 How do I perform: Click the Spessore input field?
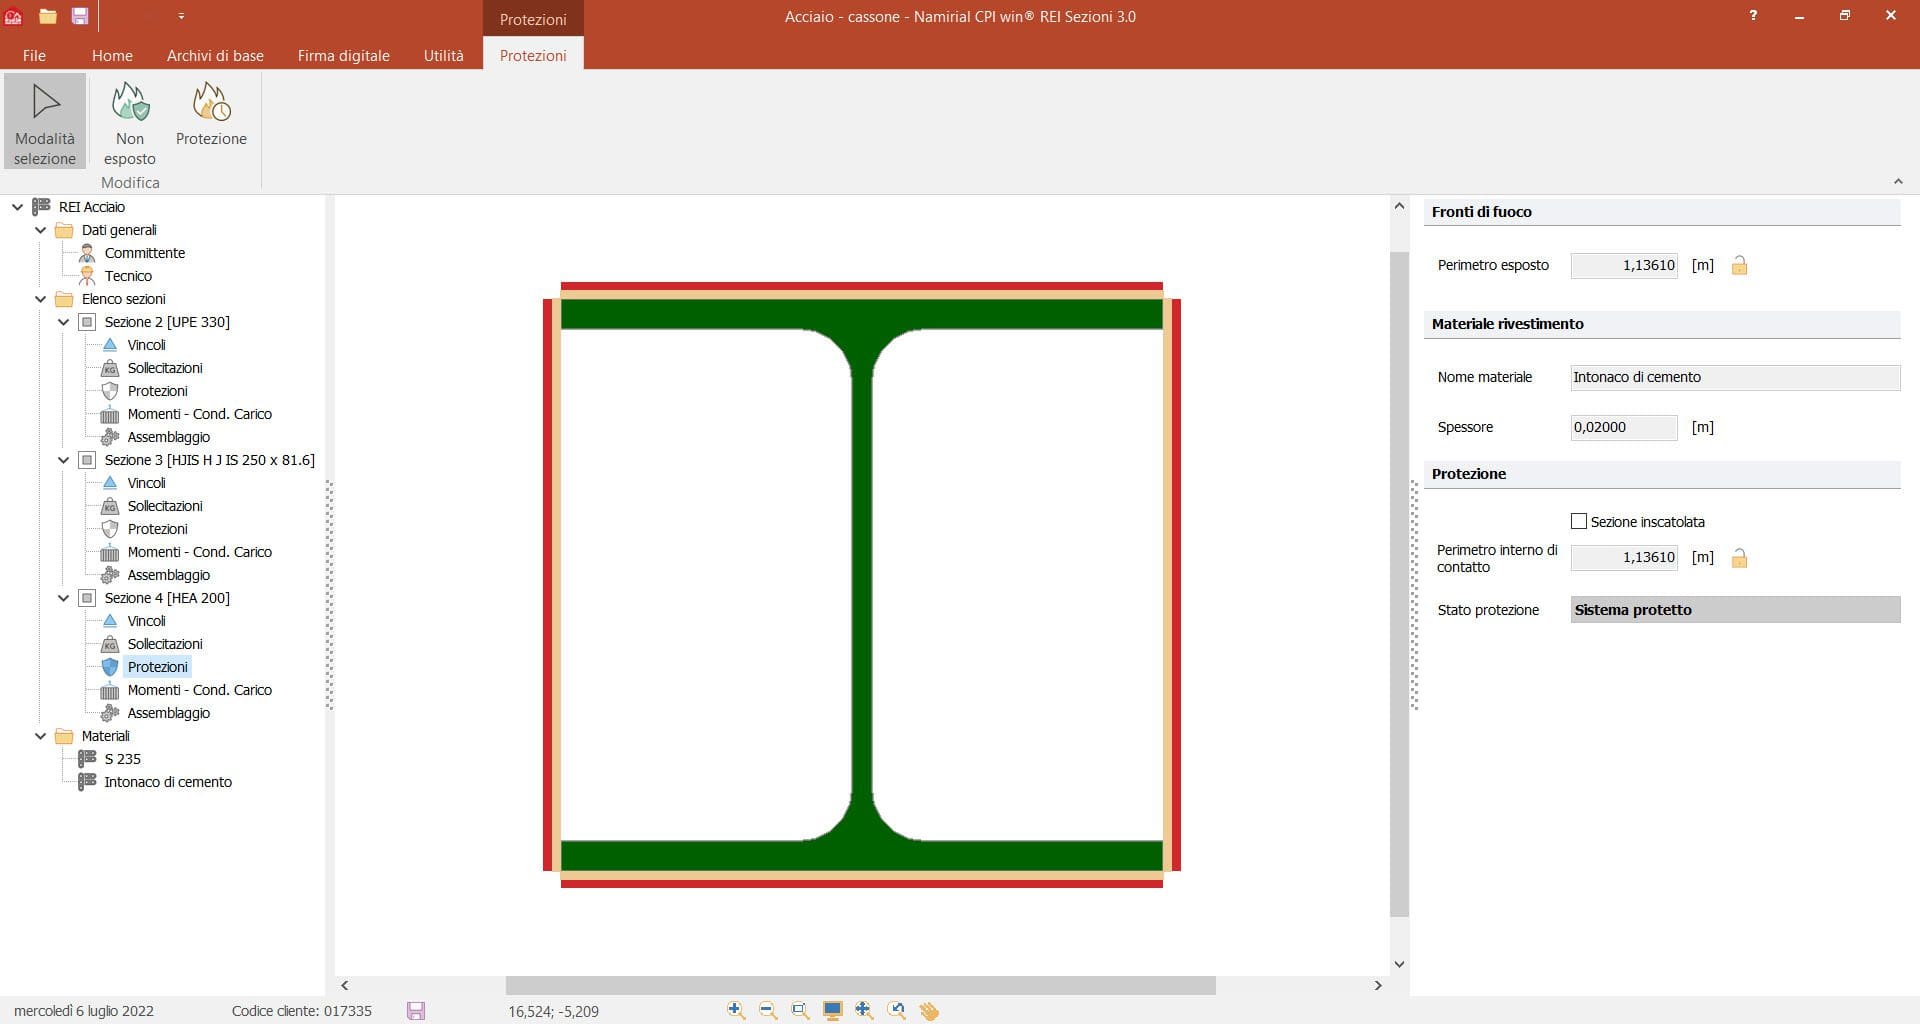point(1623,427)
